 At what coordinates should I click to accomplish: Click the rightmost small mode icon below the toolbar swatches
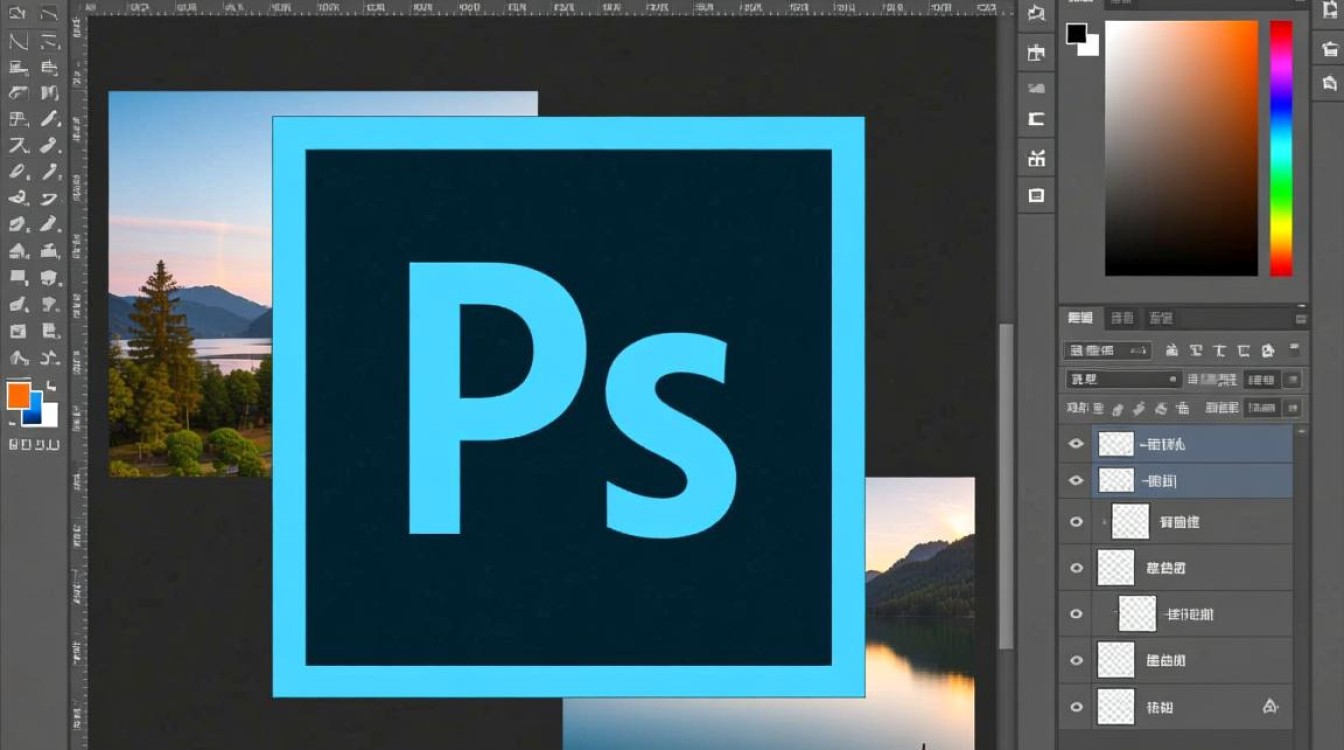(54, 444)
